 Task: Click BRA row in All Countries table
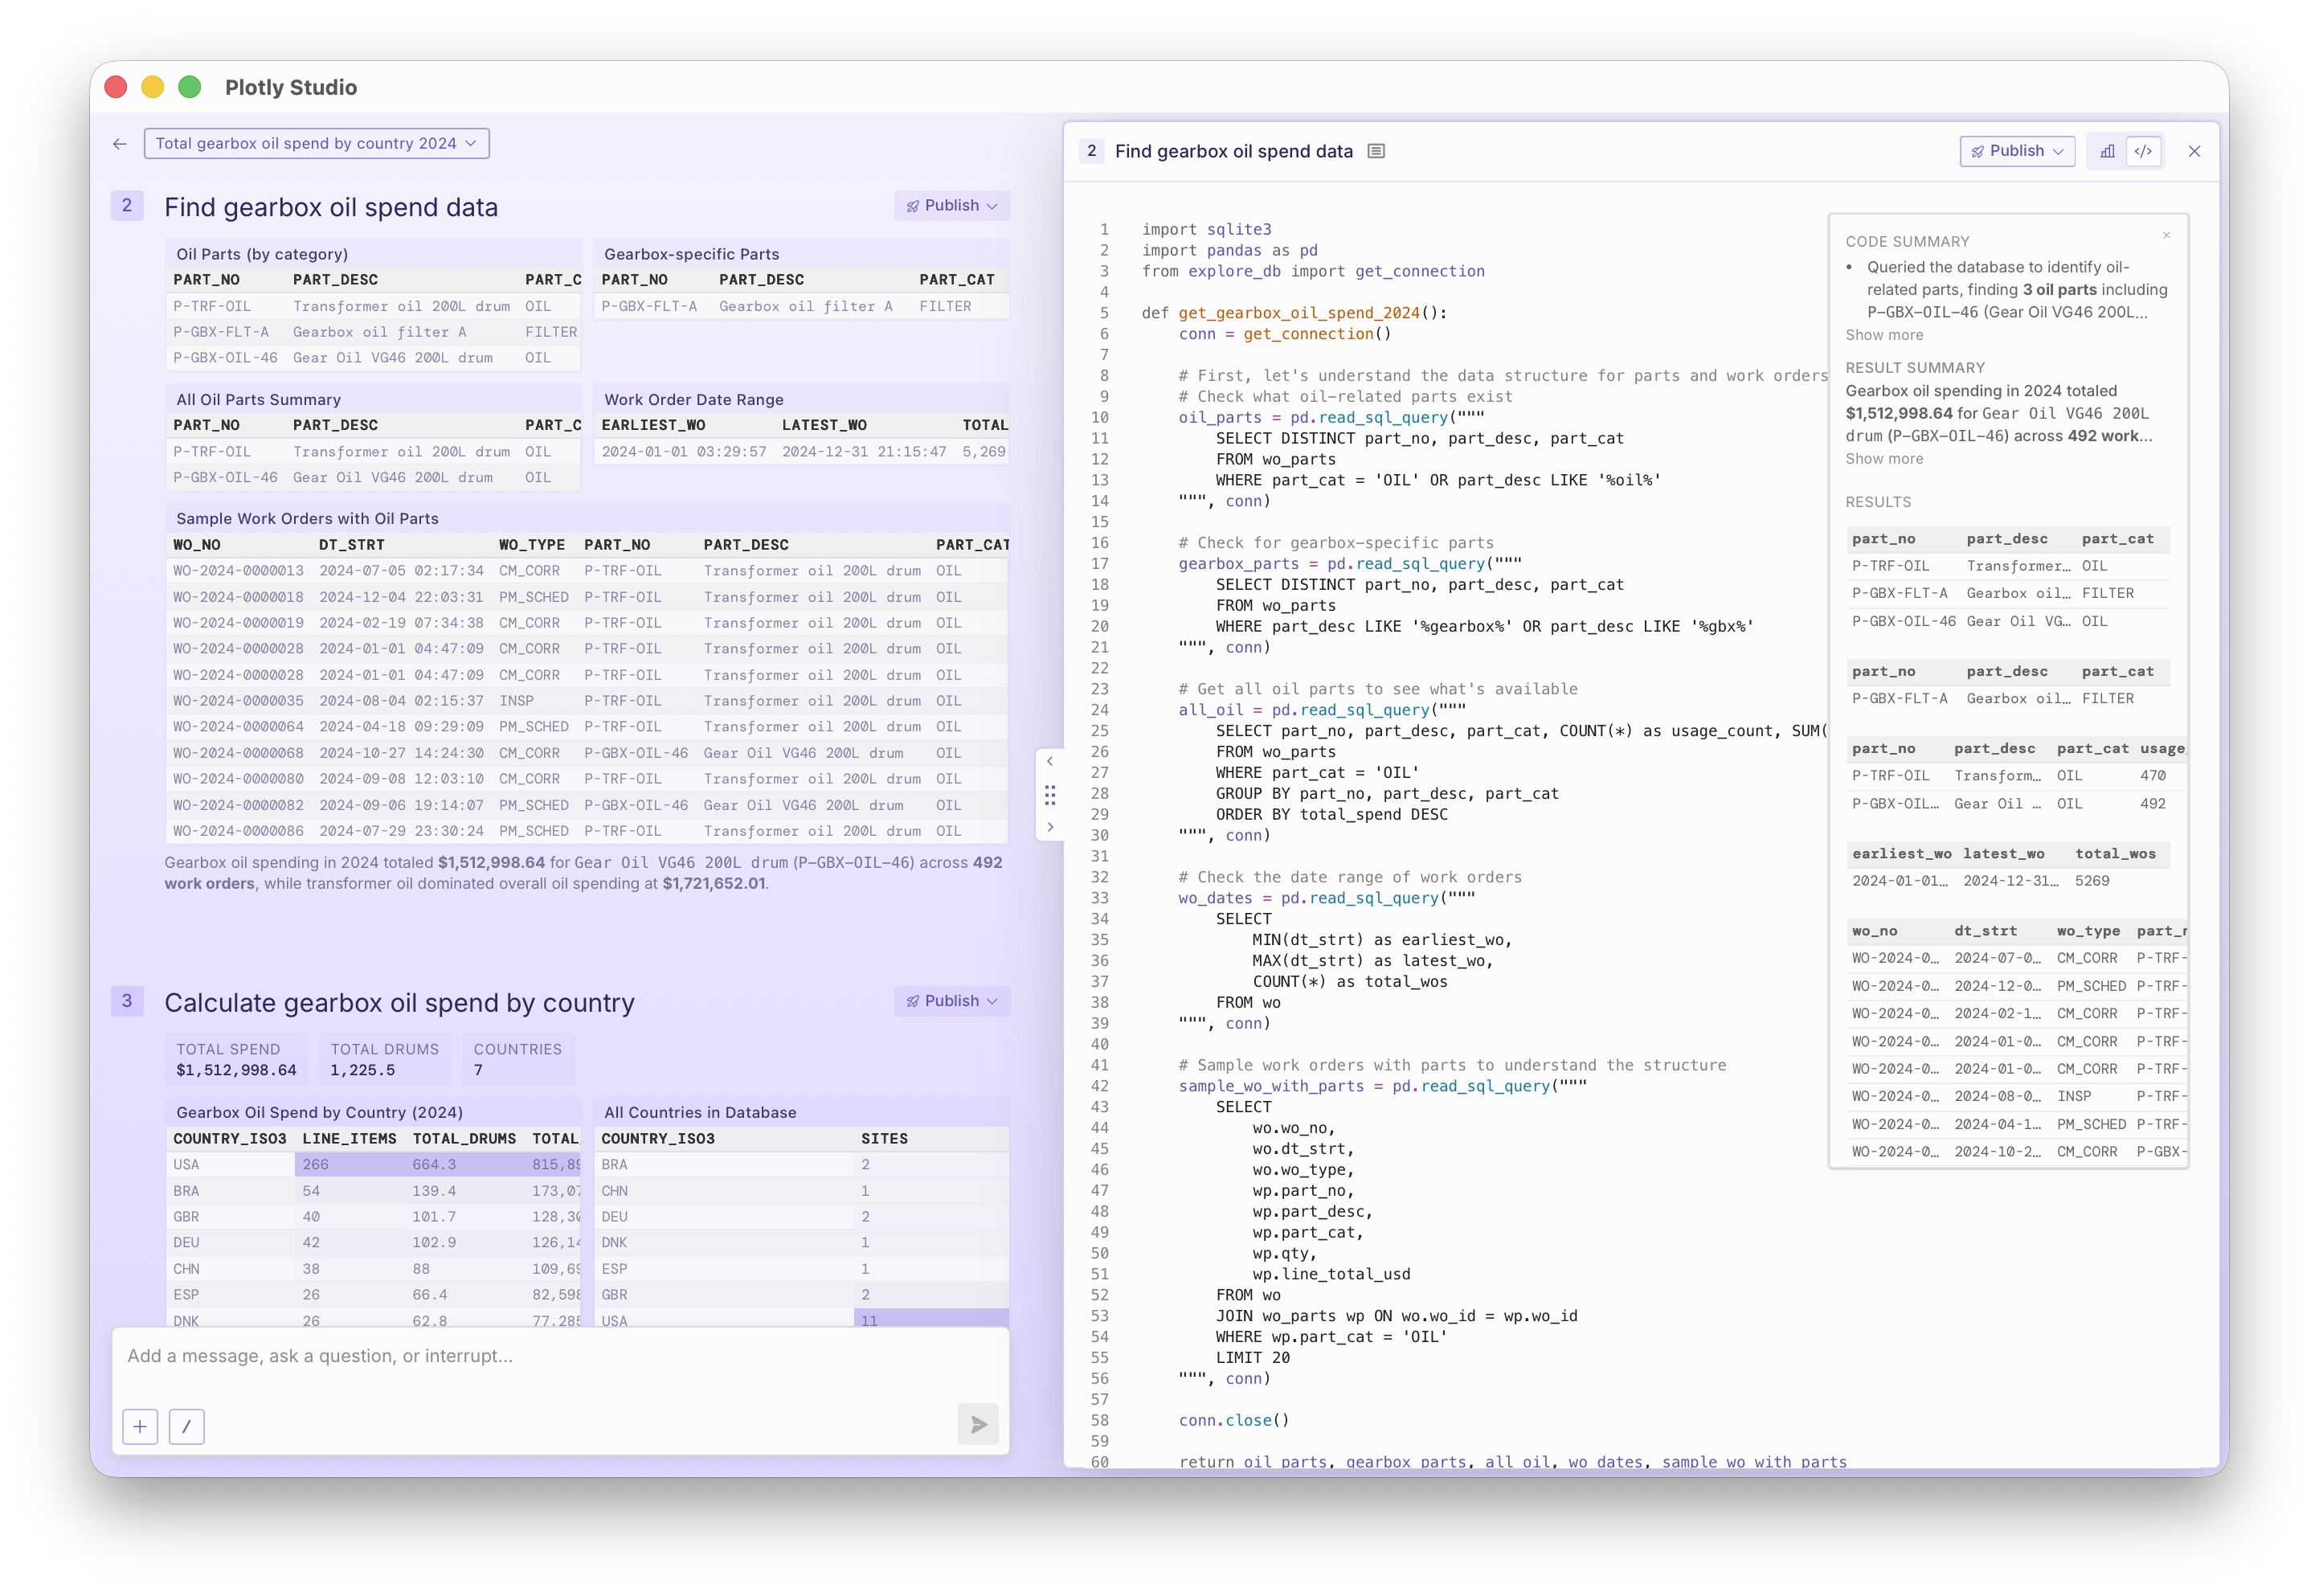tap(801, 1165)
